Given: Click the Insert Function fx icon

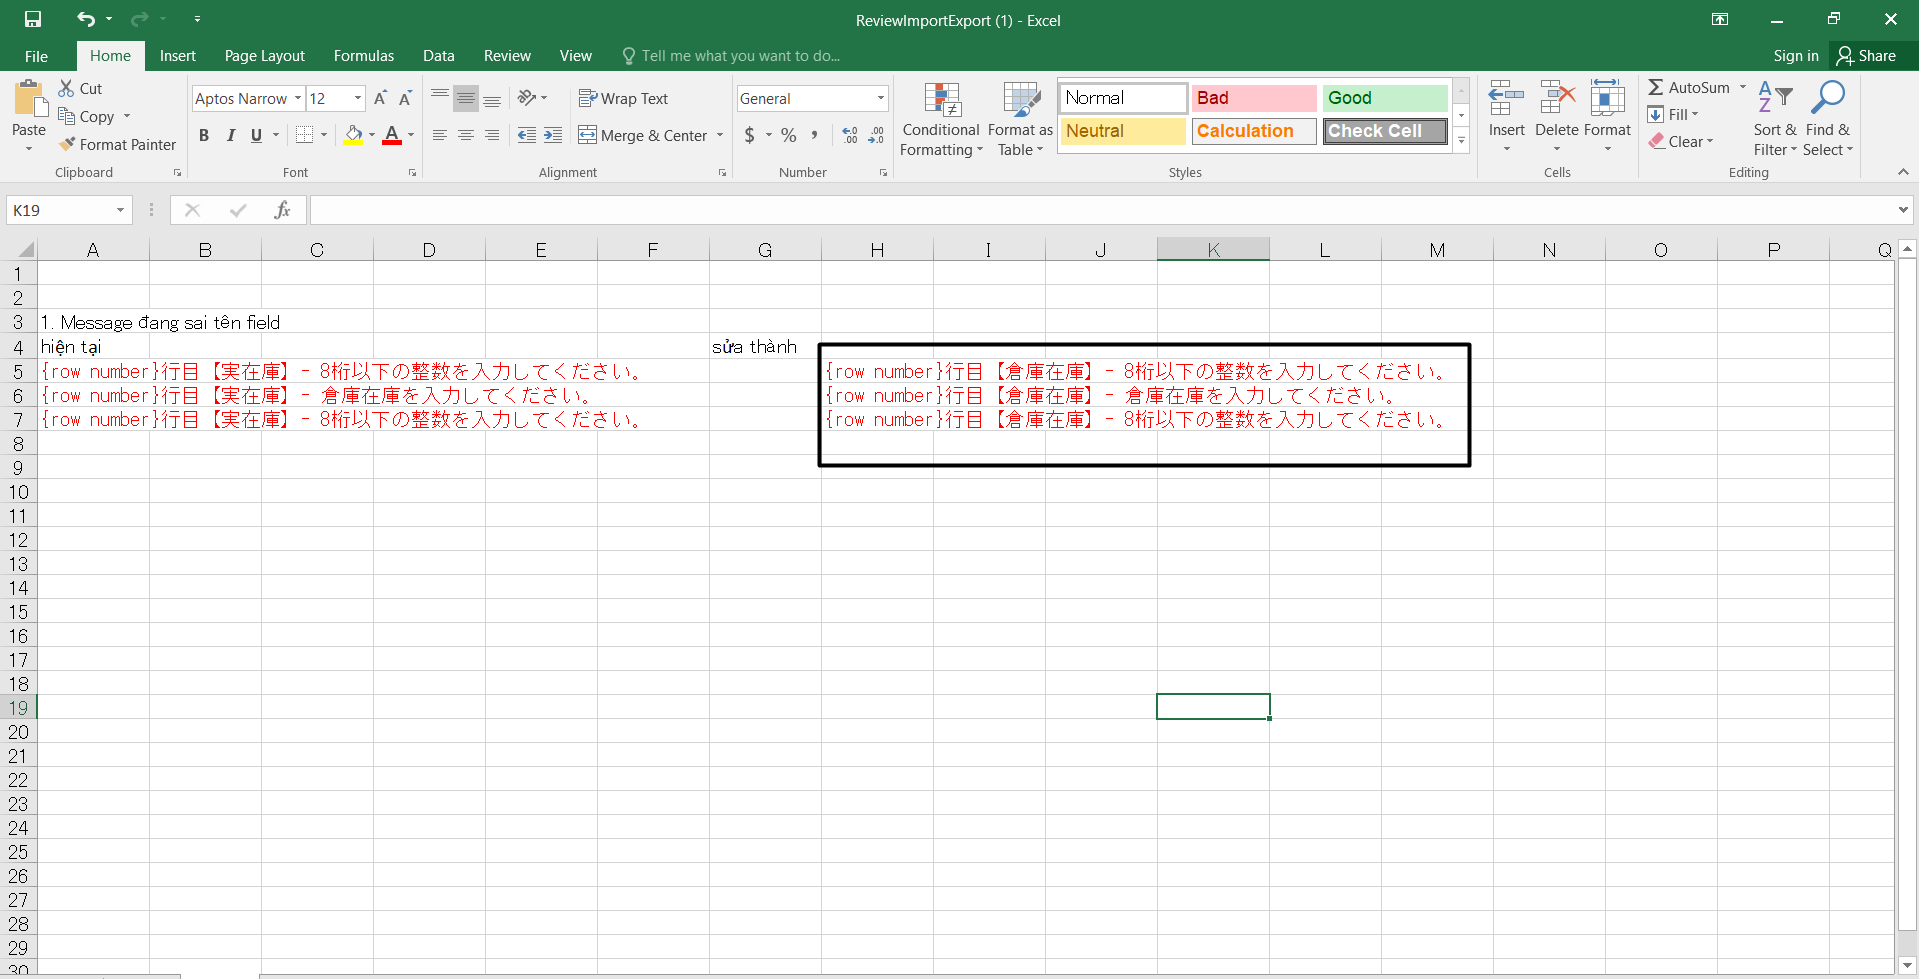Looking at the screenshot, I should 283,210.
